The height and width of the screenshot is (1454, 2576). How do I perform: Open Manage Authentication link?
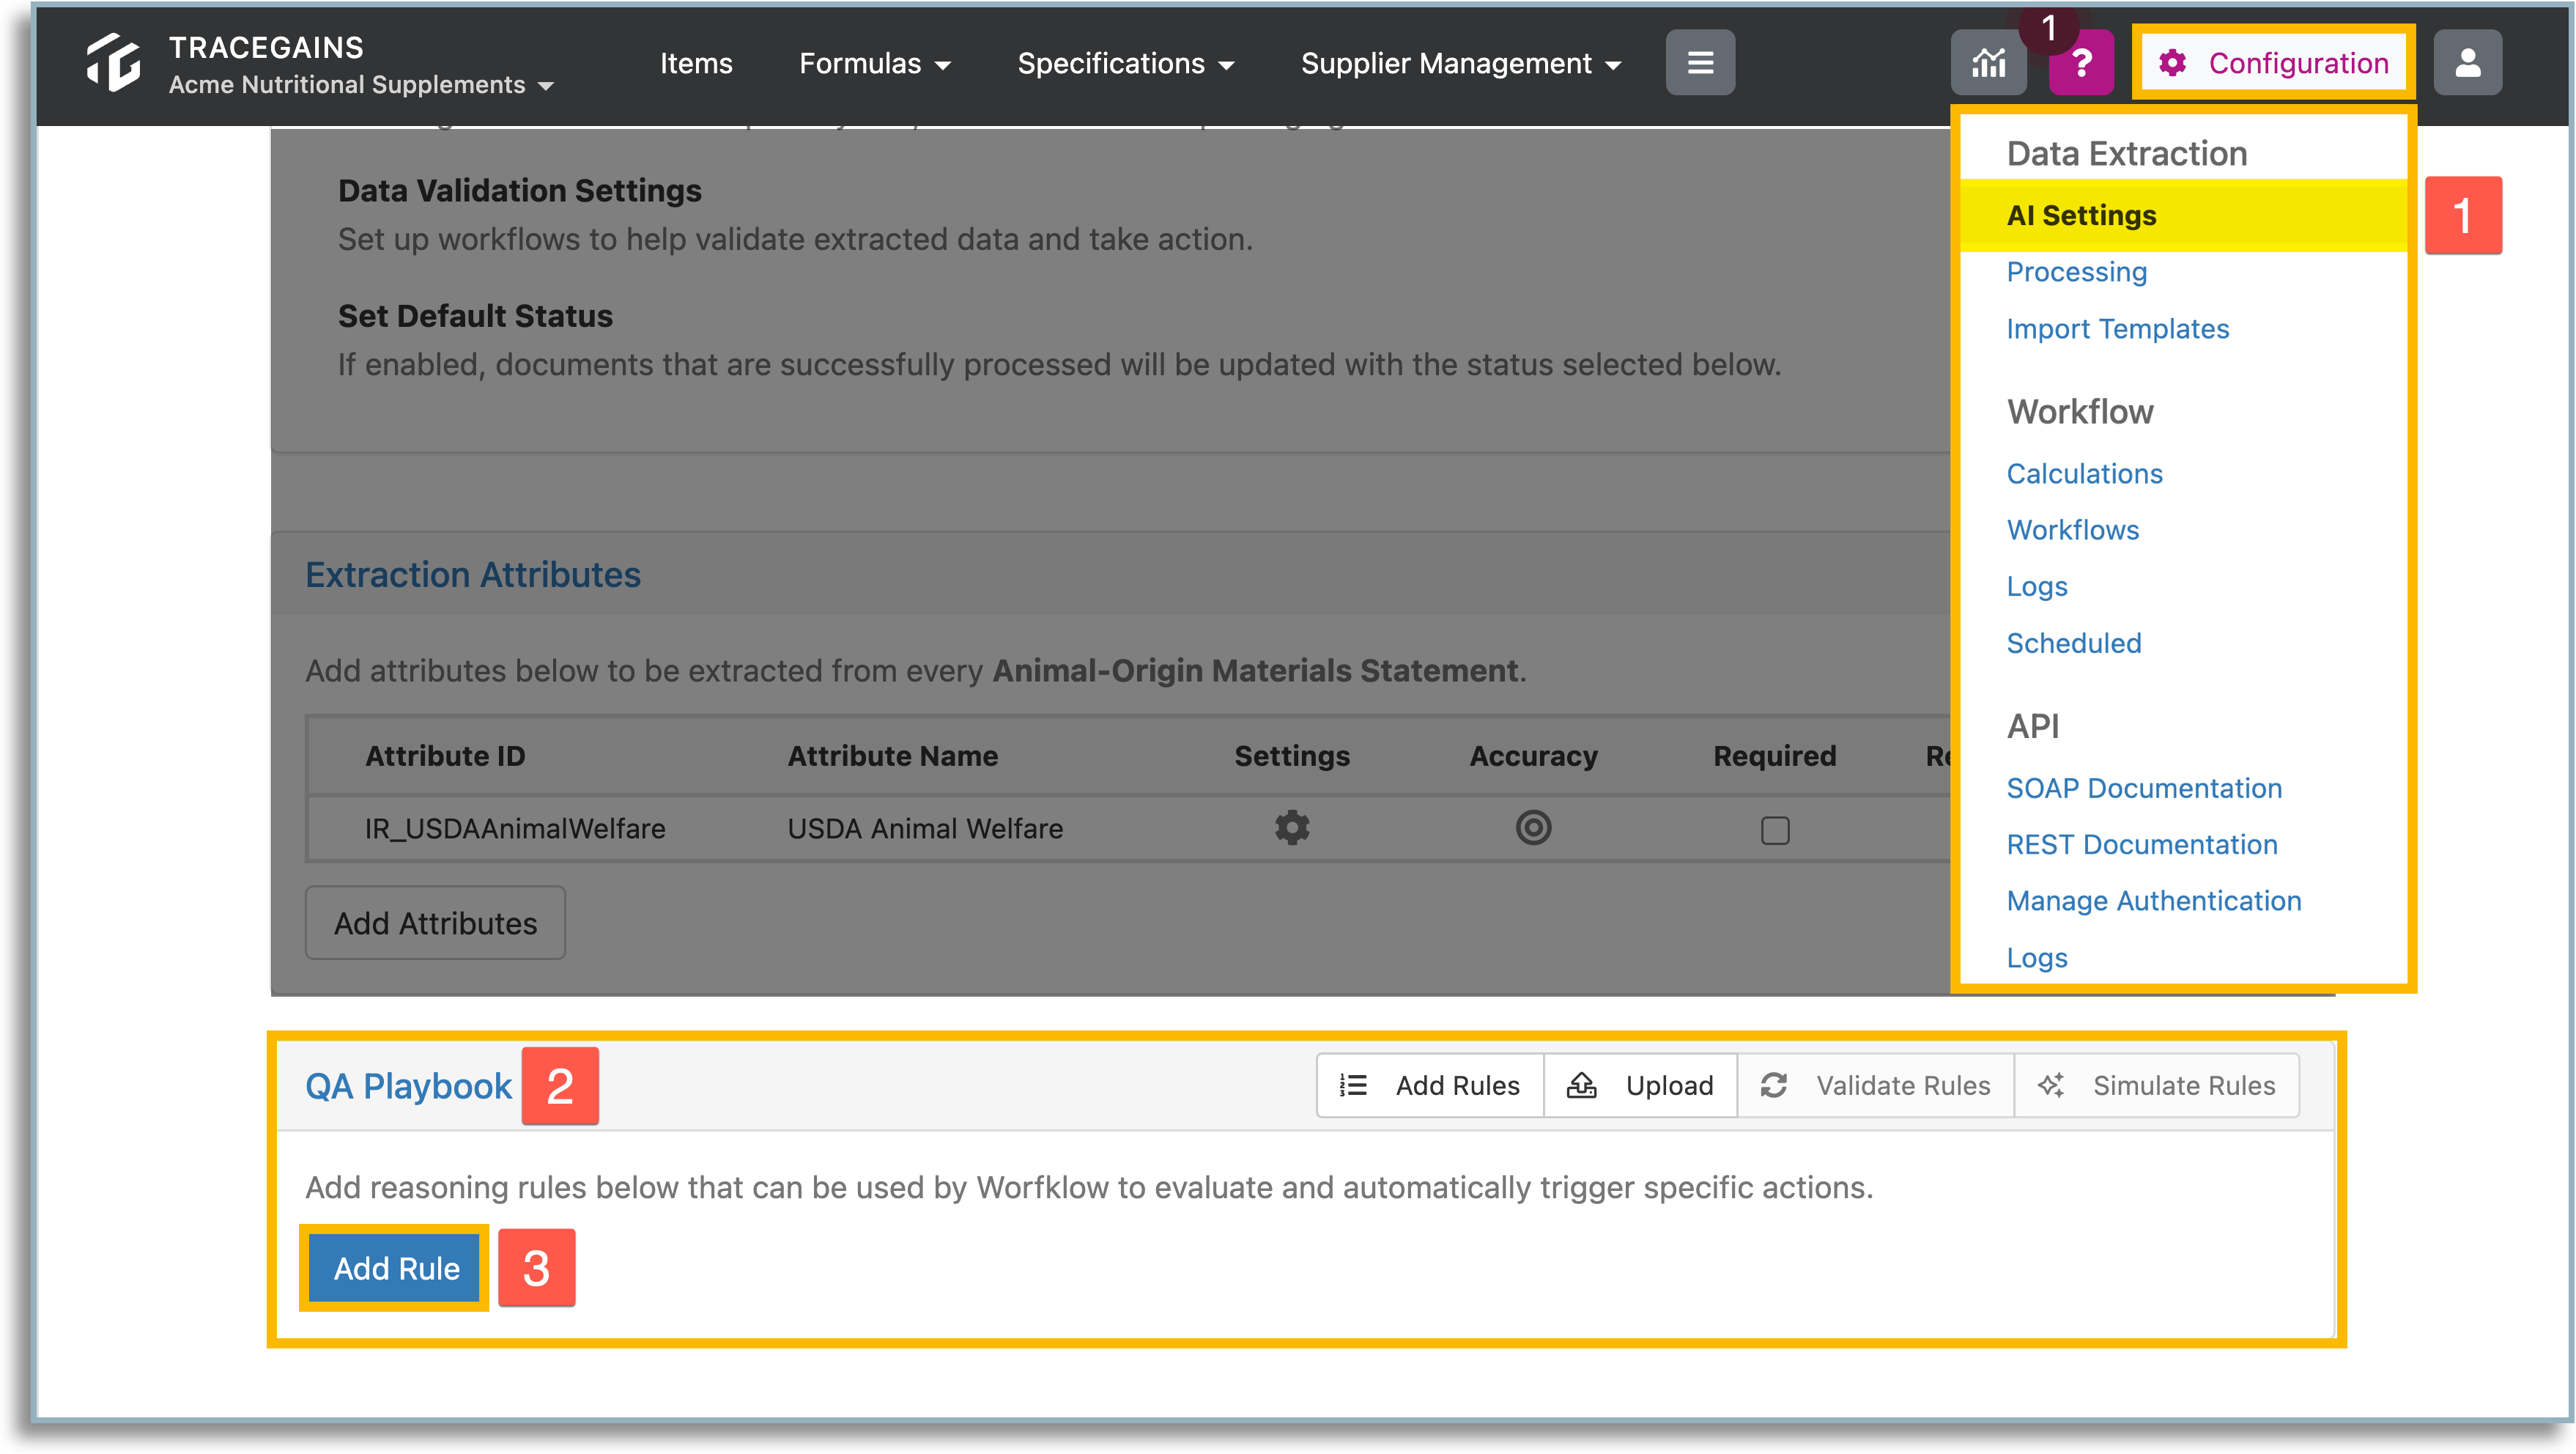pyautogui.click(x=2154, y=901)
